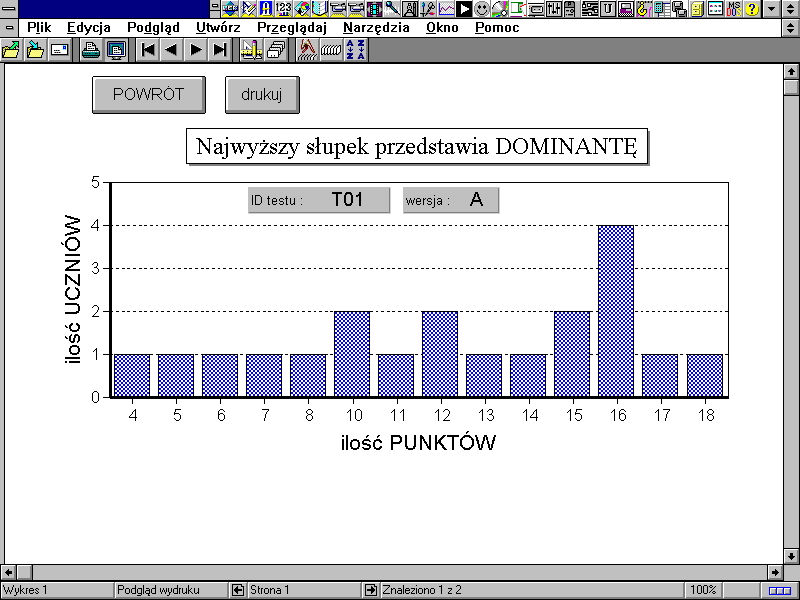Jump to last record with toolbar arrow
The width and height of the screenshot is (800, 600).
click(220, 49)
